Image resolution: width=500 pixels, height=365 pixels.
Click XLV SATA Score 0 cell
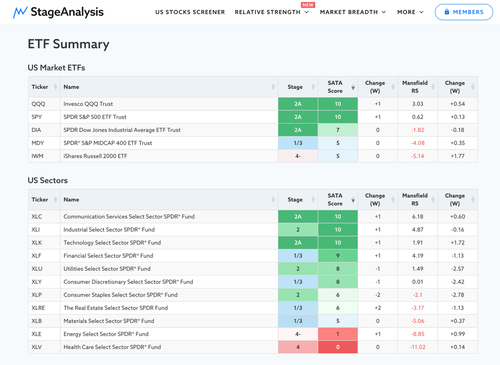[338, 347]
